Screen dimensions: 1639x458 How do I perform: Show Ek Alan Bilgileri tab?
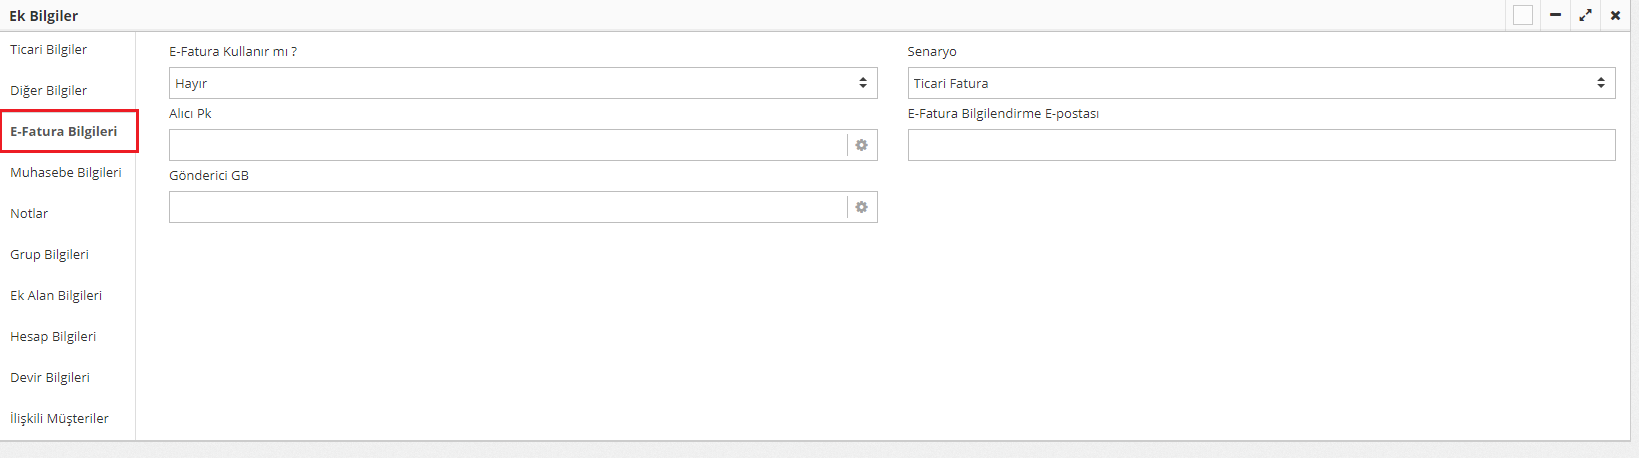point(56,295)
